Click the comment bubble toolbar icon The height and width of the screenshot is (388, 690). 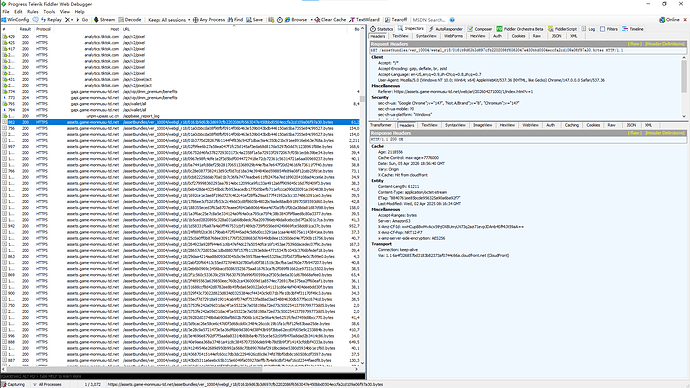tap(36, 20)
